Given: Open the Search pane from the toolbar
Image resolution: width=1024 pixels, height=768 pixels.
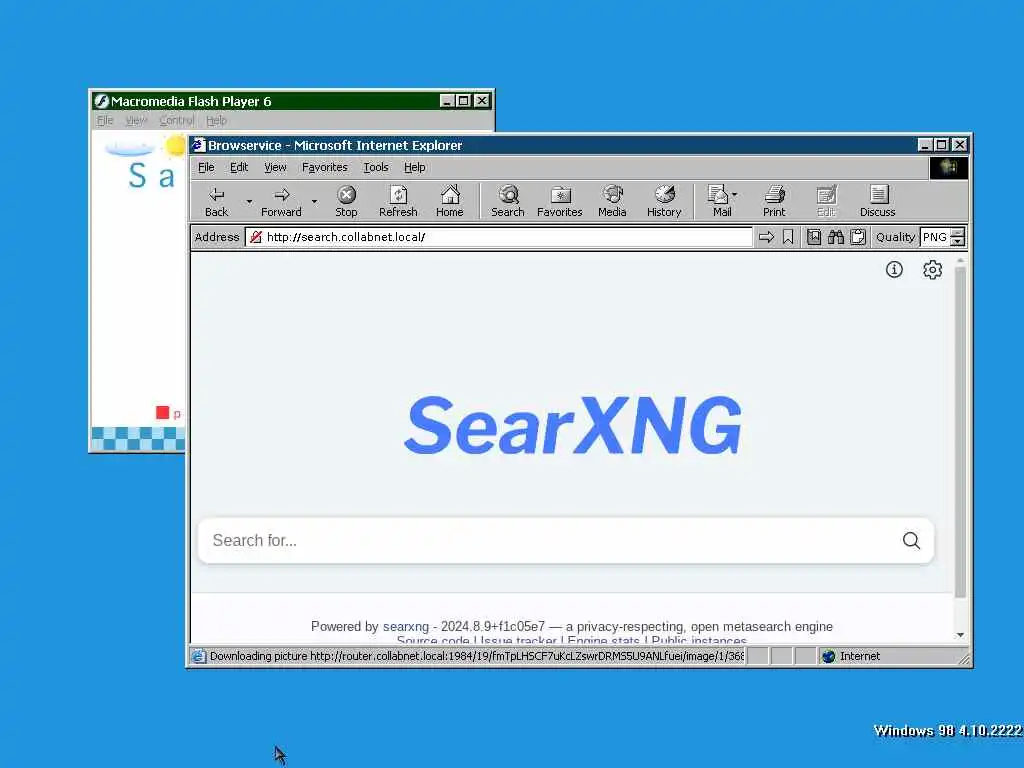Looking at the screenshot, I should pyautogui.click(x=507, y=201).
